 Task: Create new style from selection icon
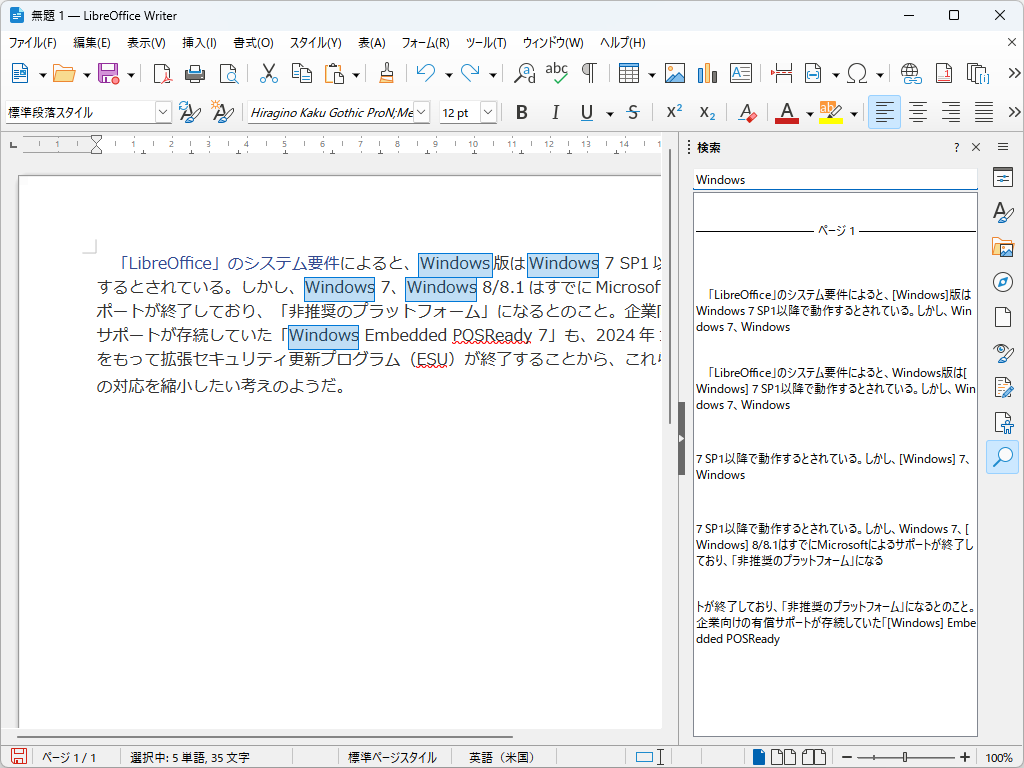click(222, 112)
